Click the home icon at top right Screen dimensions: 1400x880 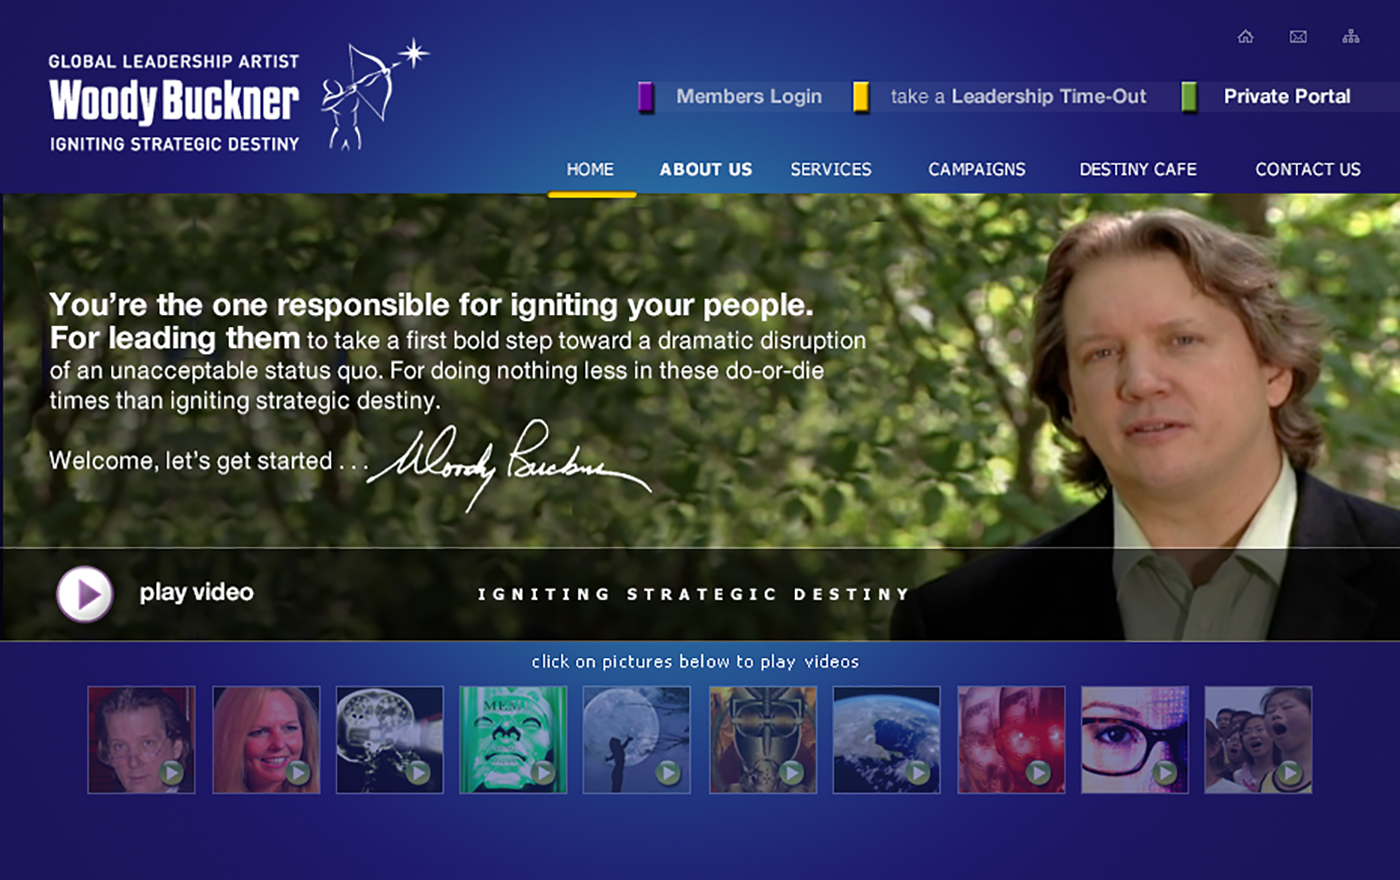click(x=1245, y=37)
